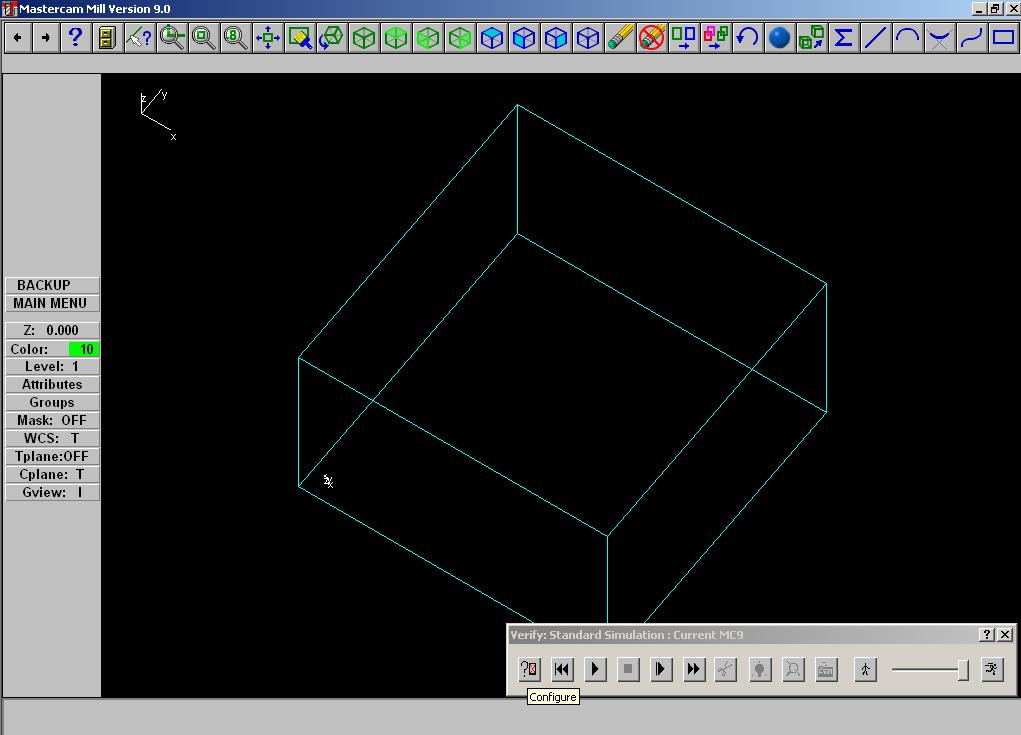Click the walking figure slow speed icon
Image resolution: width=1021 pixels, height=735 pixels.
(865, 669)
